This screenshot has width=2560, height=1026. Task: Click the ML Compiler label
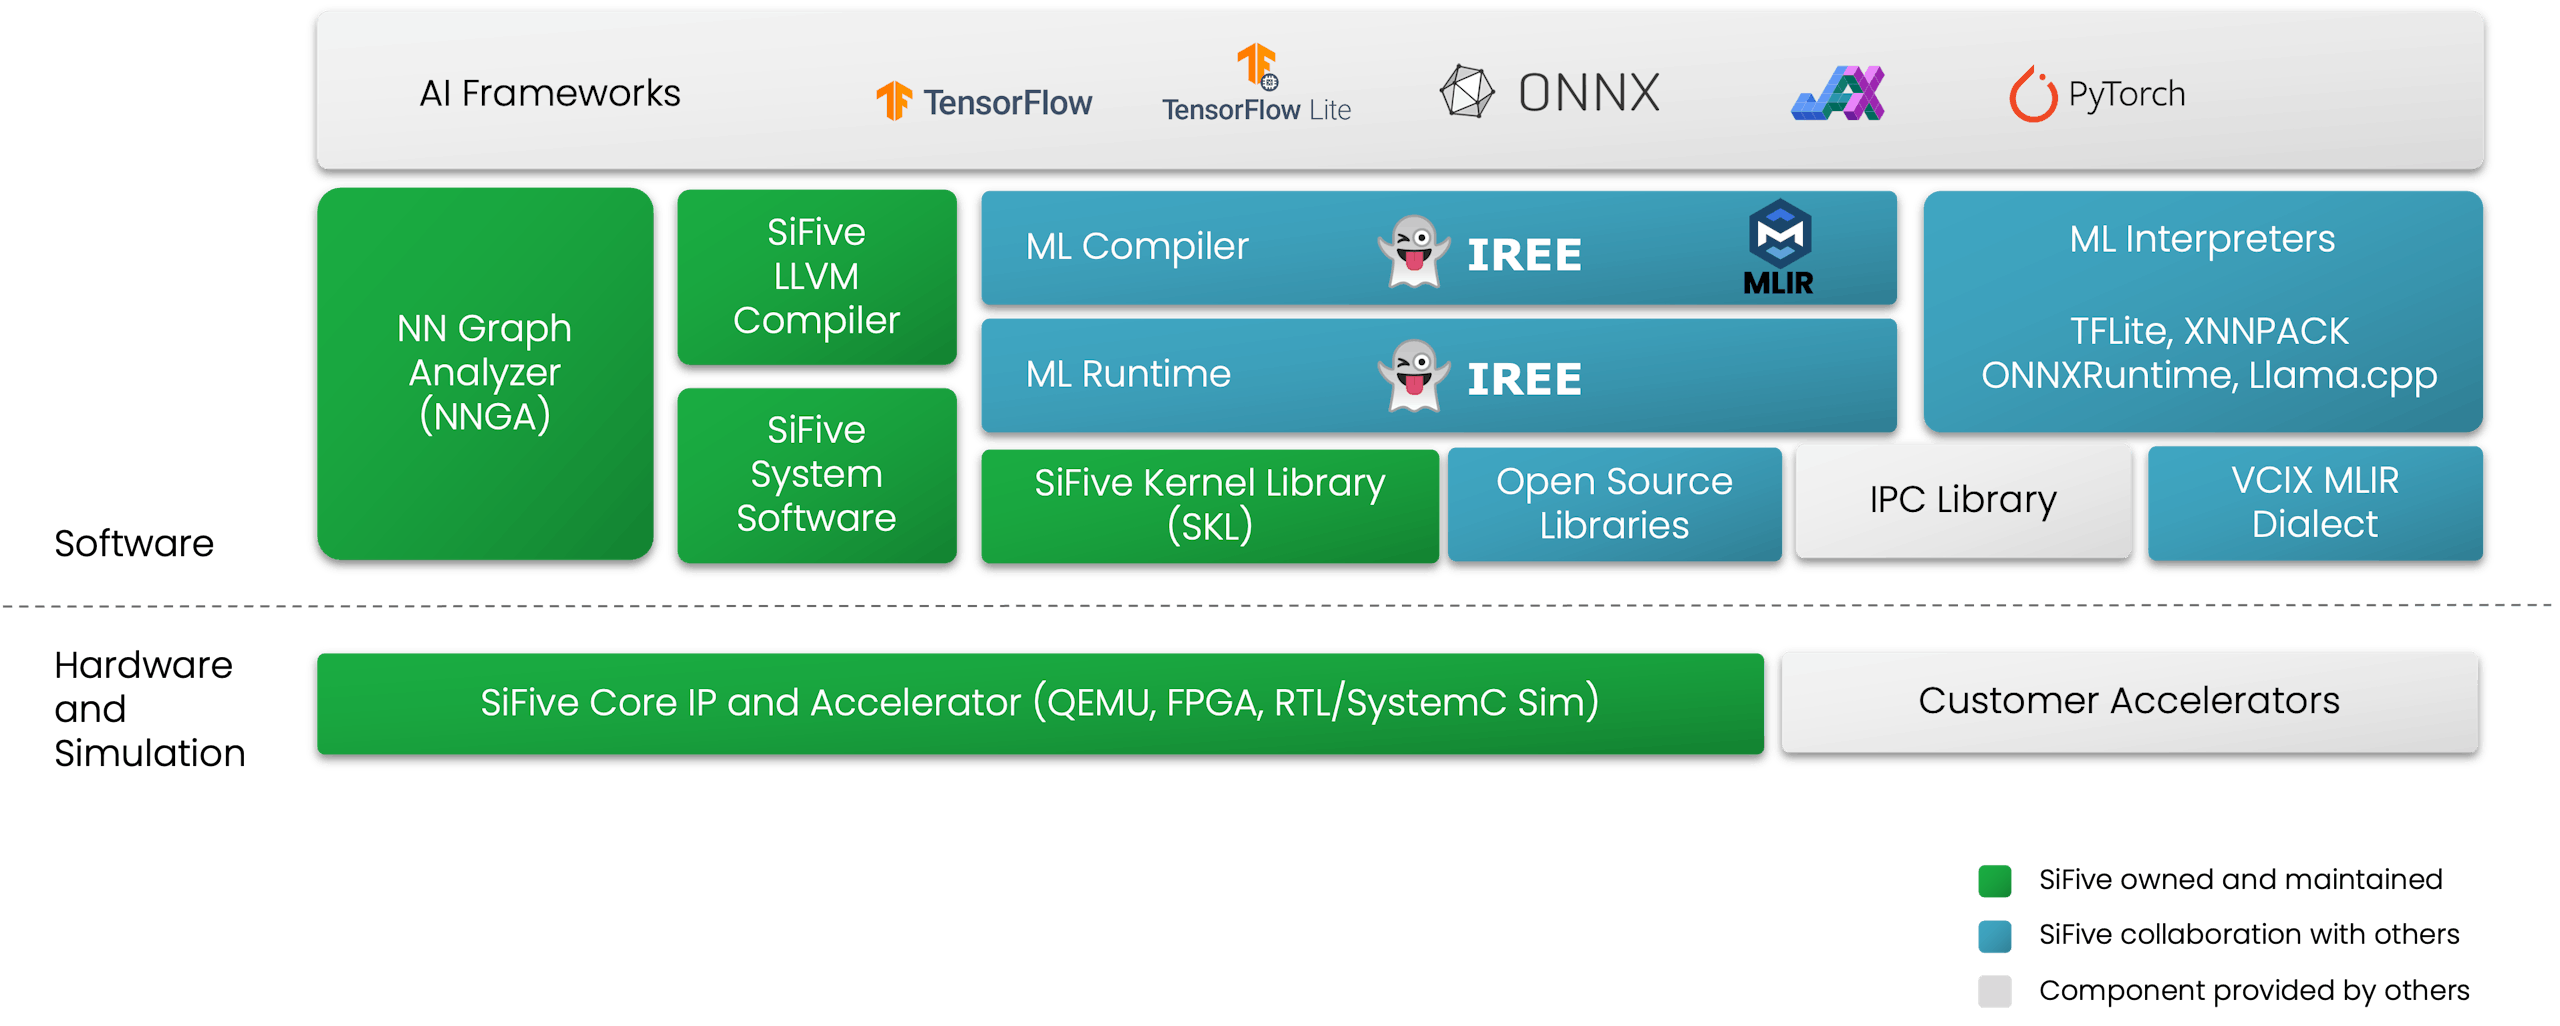1137,247
